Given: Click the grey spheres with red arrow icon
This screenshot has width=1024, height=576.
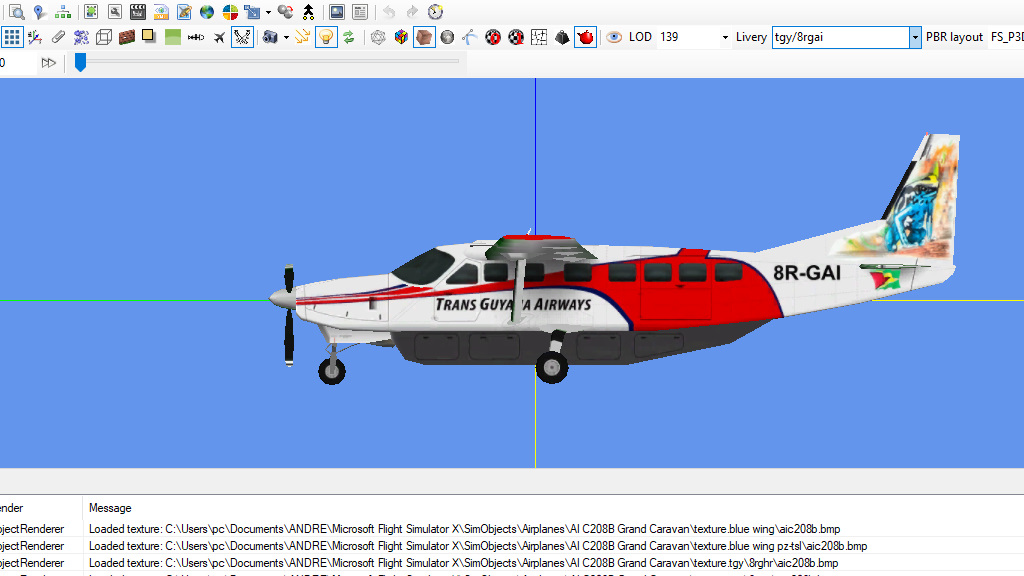Looking at the screenshot, I should (285, 12).
